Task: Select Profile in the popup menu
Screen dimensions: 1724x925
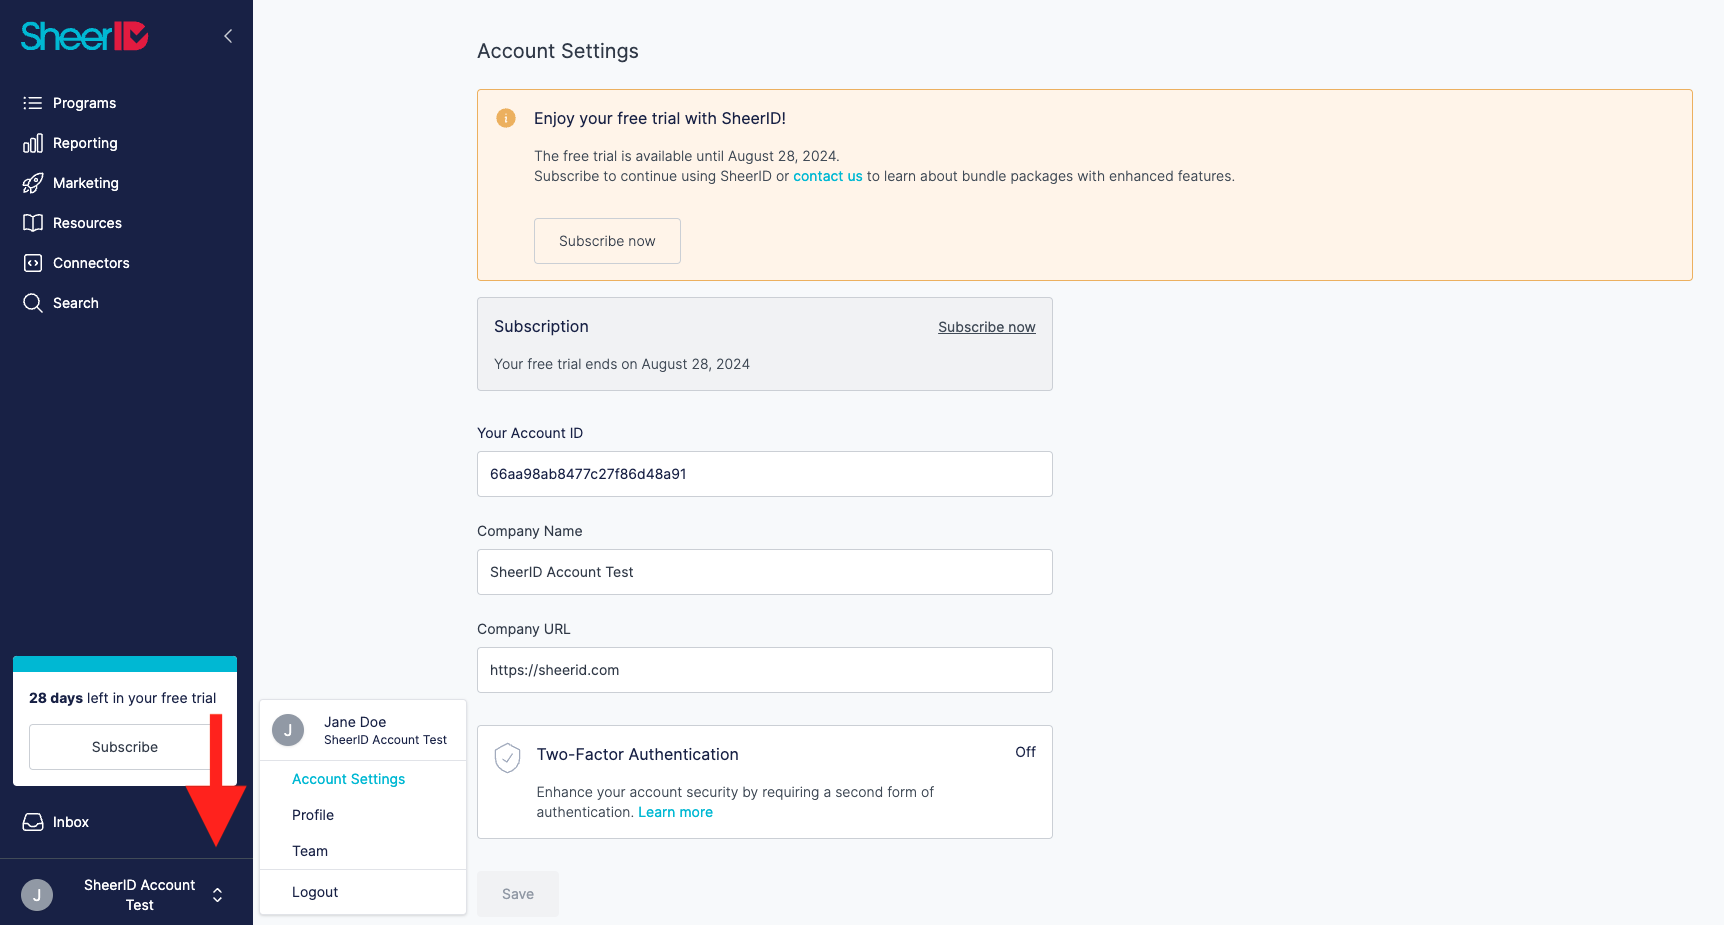Action: [x=313, y=815]
